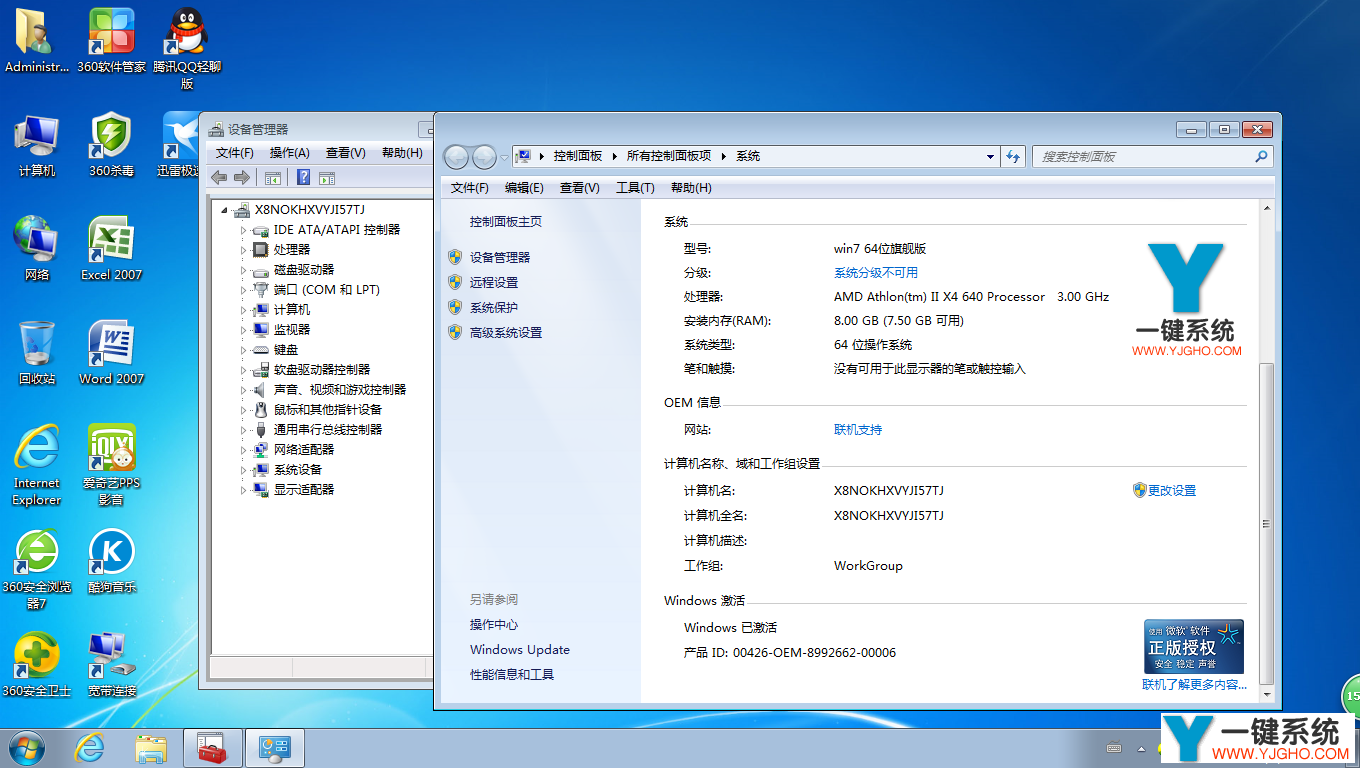The width and height of the screenshot is (1360, 768).
Task: Open 360软件管家 desktop shortcut
Action: click(111, 41)
